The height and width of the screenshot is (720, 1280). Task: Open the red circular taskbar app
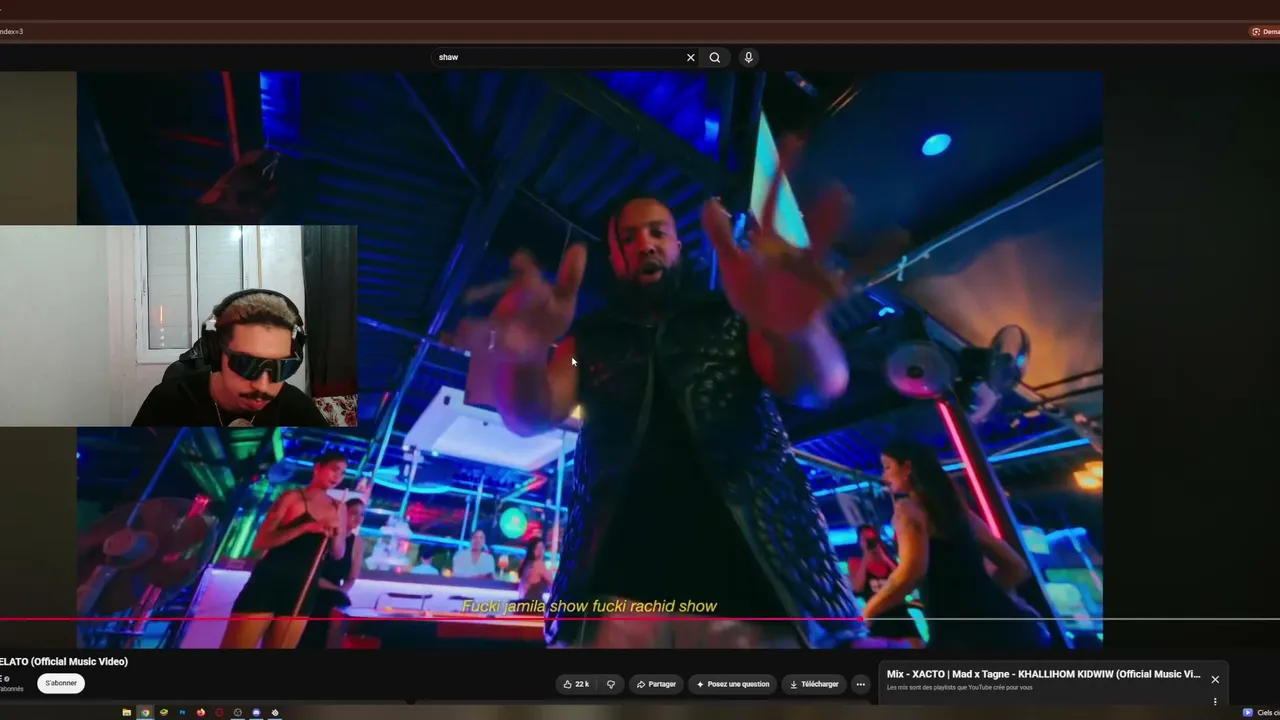[x=219, y=712]
